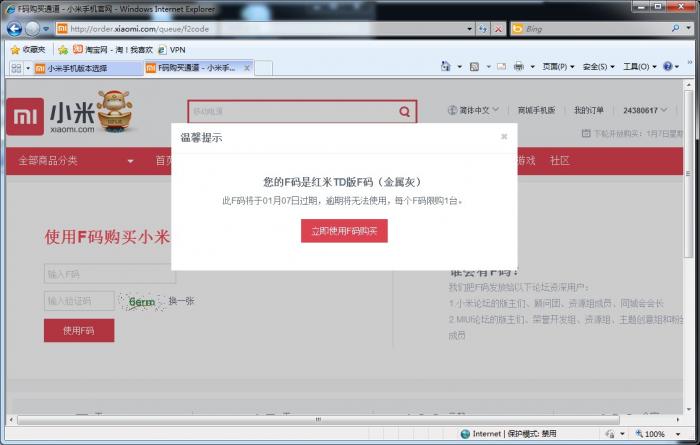Viewport: 700px width, 445px height.
Task: Click the Quick Tabs grid icon
Action: [16, 68]
